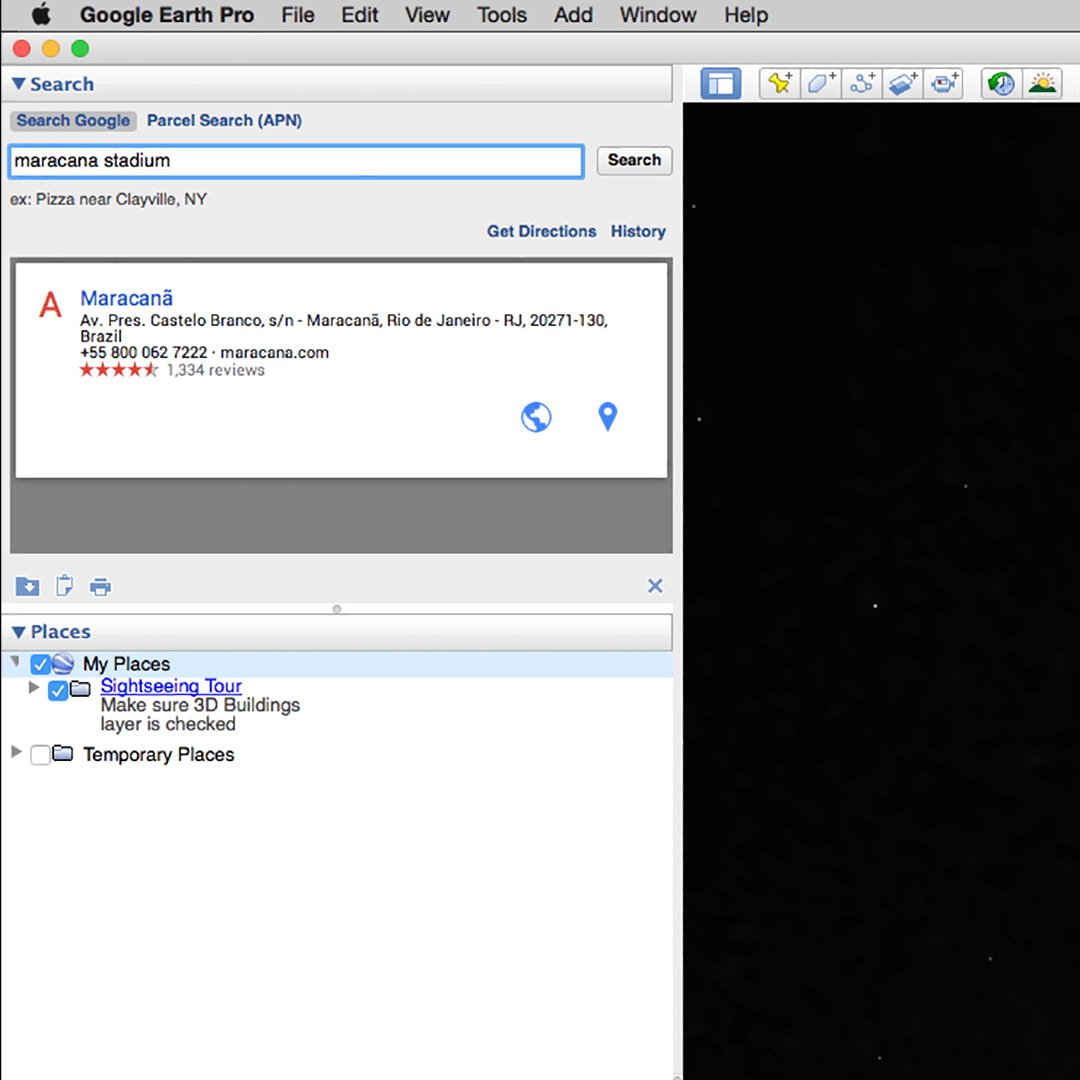
Task: Select the Add Image Overlay tool
Action: (902, 84)
